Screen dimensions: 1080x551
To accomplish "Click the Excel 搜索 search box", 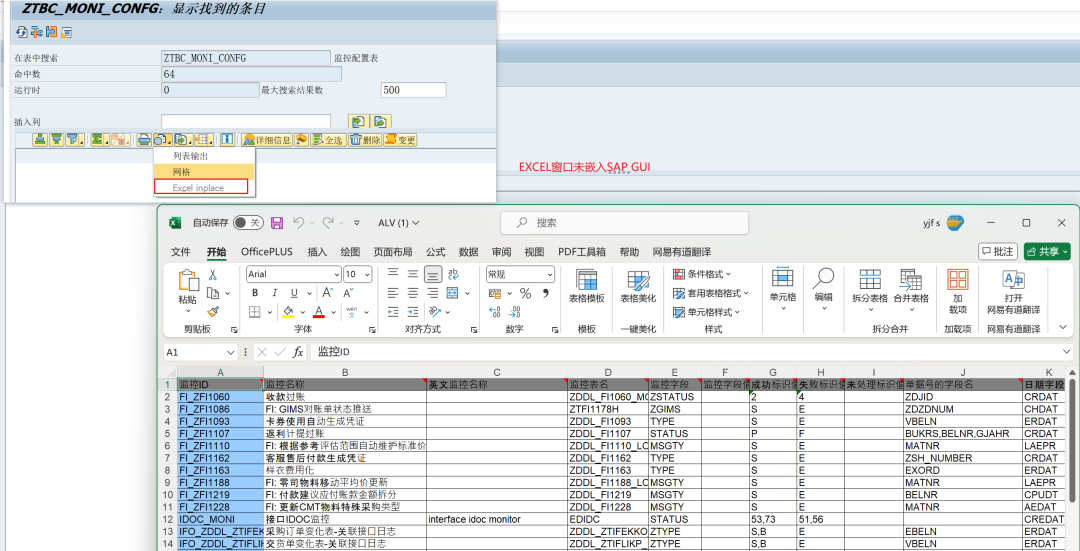I will (x=624, y=222).
